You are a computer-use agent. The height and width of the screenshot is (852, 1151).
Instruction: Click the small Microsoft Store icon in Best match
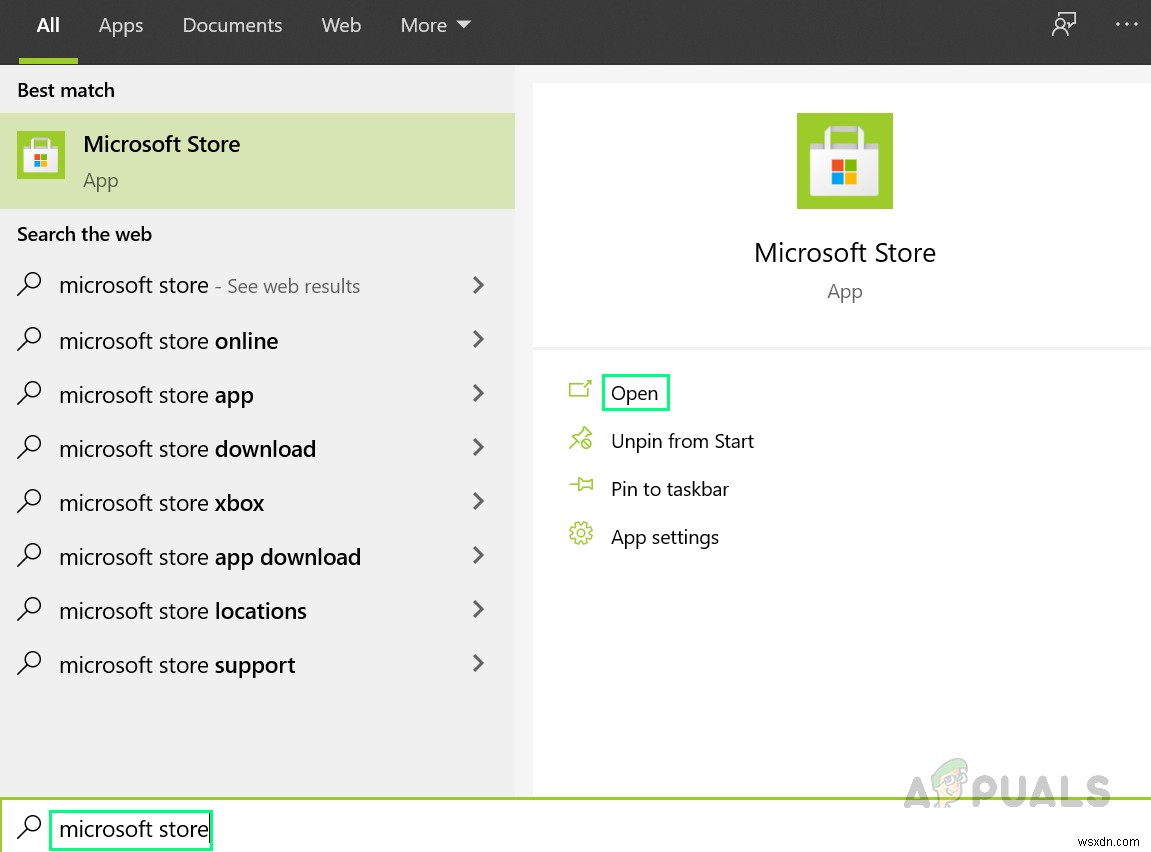pyautogui.click(x=41, y=155)
